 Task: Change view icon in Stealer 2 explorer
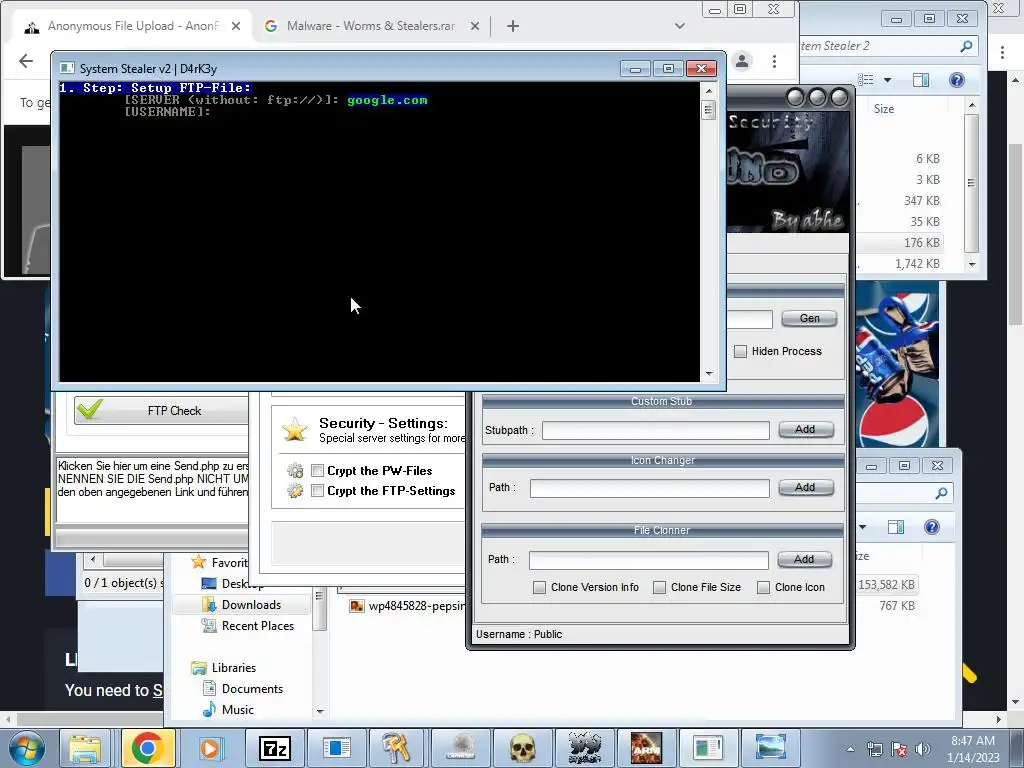coord(866,80)
